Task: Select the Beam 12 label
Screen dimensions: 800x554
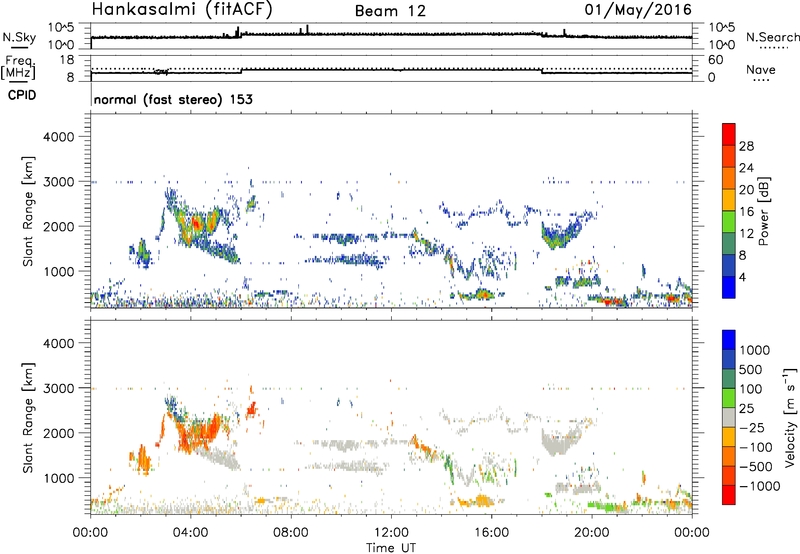Action: pos(390,11)
